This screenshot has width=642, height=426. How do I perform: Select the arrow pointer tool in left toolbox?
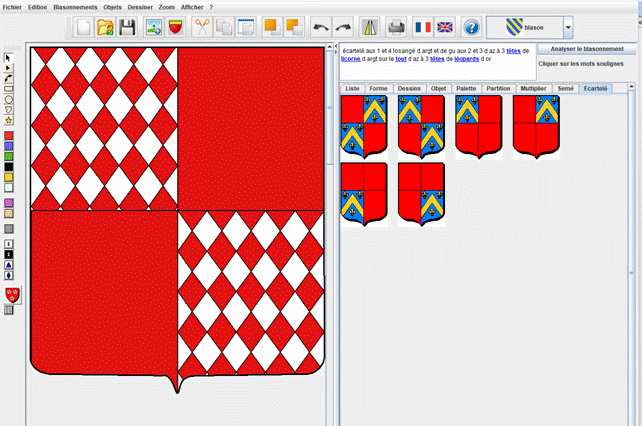point(9,57)
